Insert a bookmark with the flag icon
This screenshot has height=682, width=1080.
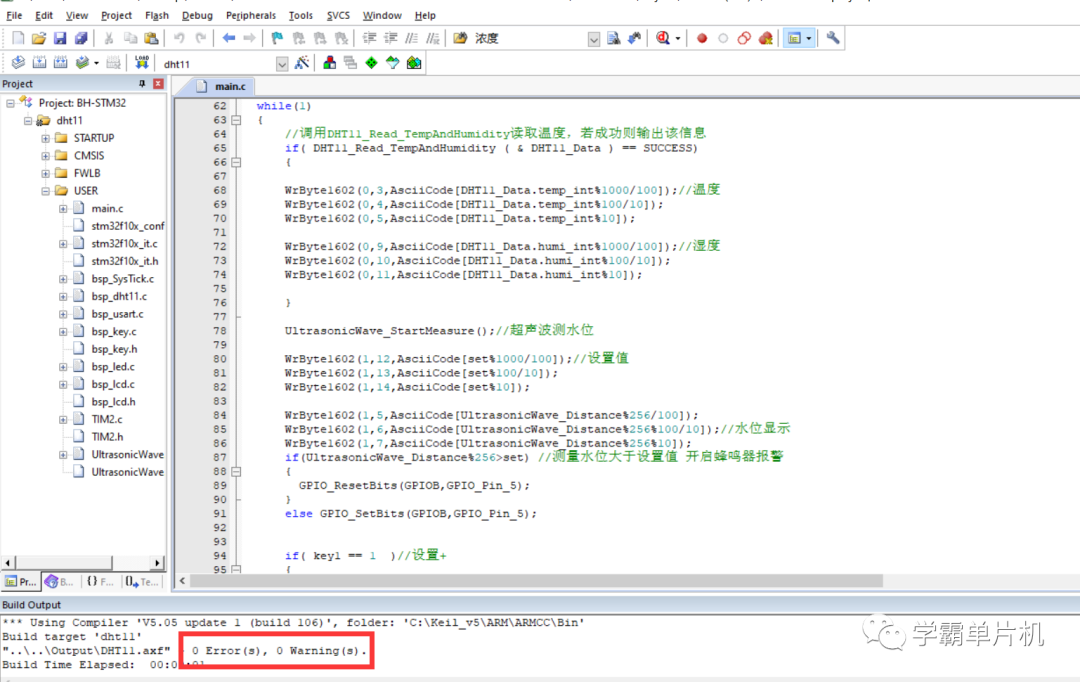coord(277,38)
